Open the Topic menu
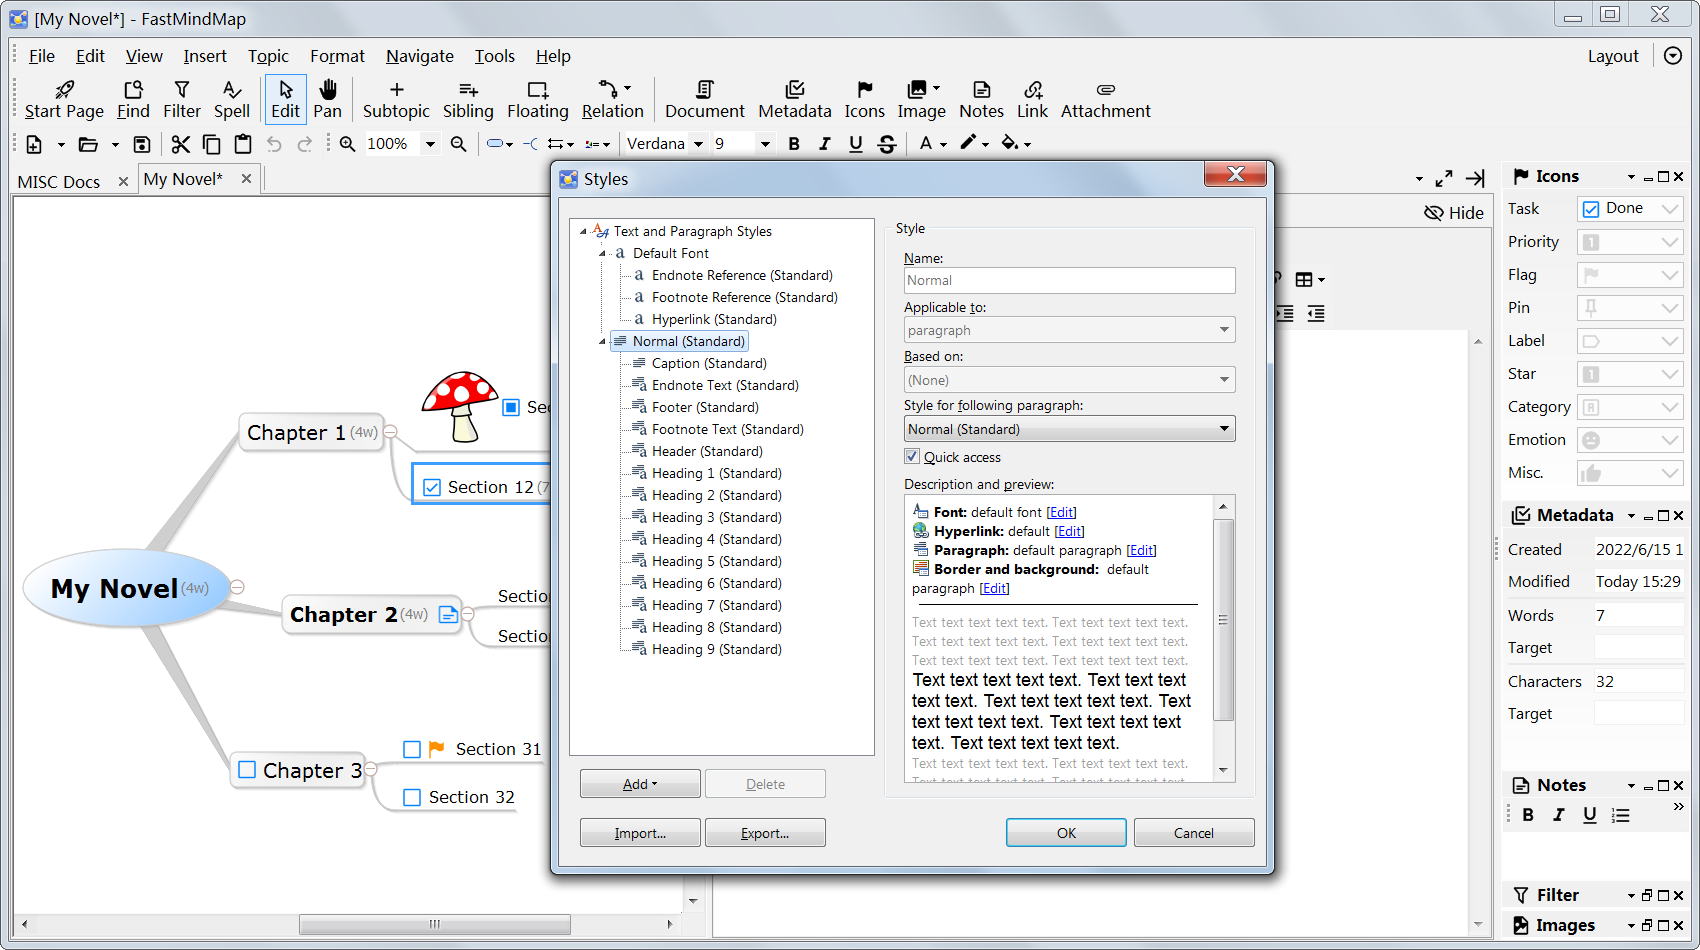The image size is (1700, 950). tap(268, 56)
